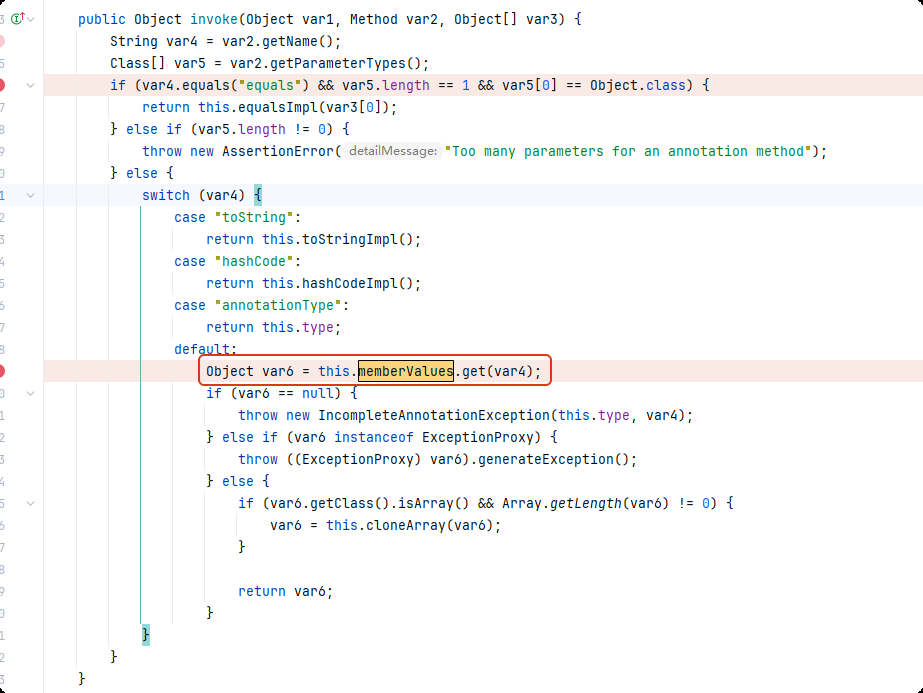923x693 pixels.
Task: Toggle the breakpoint on the equals if-statement line
Action: (2, 85)
